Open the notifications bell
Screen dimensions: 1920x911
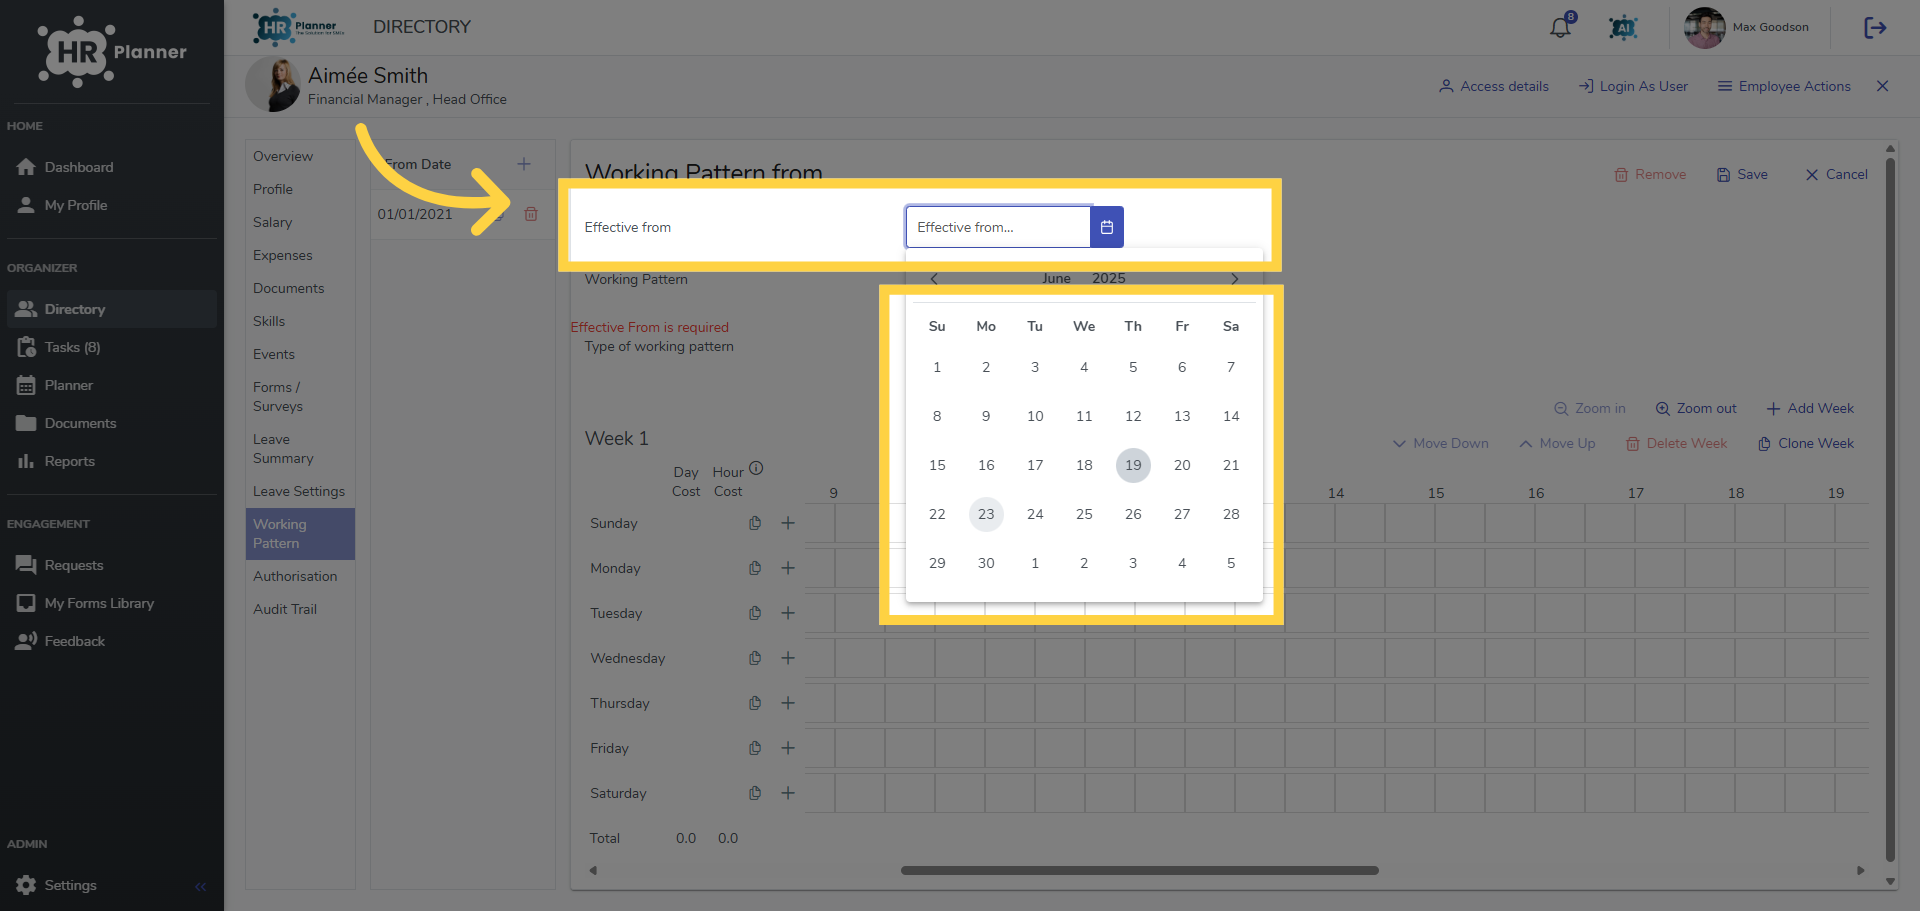pos(1560,27)
